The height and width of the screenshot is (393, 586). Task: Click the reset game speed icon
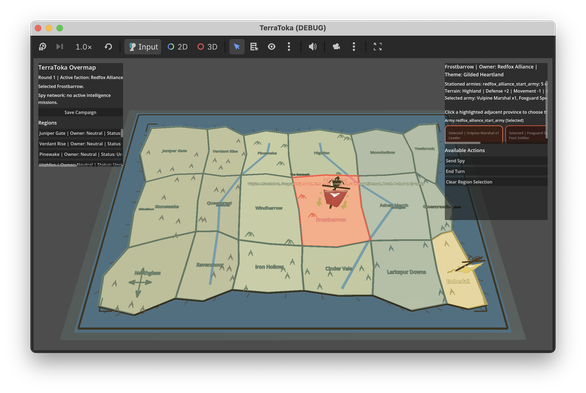108,47
